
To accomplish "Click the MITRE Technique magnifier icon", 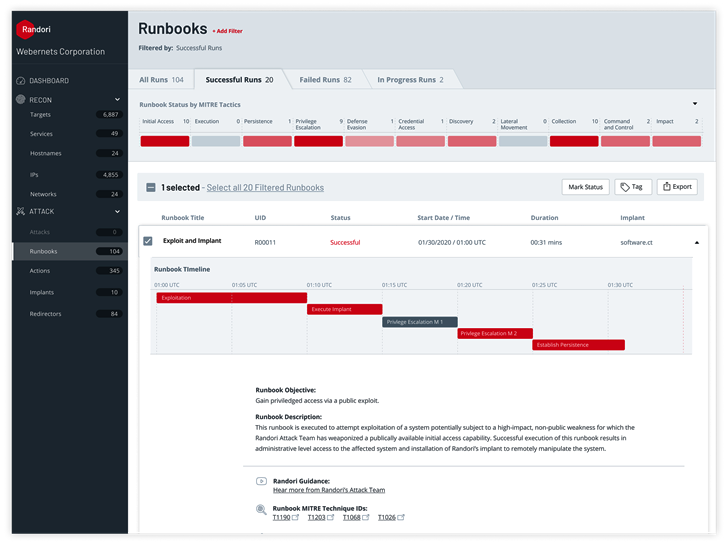I will pos(261,510).
